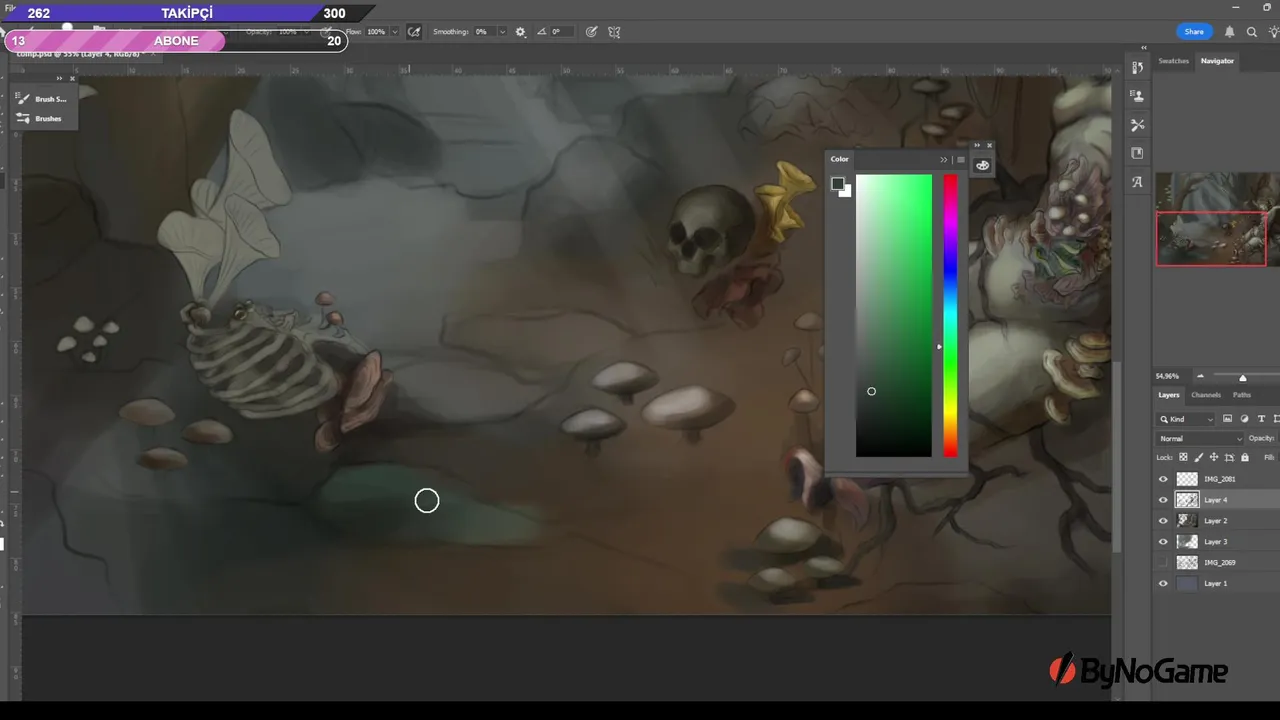Hide the IMG_2081 layer
Viewport: 1280px width, 720px height.
tap(1163, 479)
